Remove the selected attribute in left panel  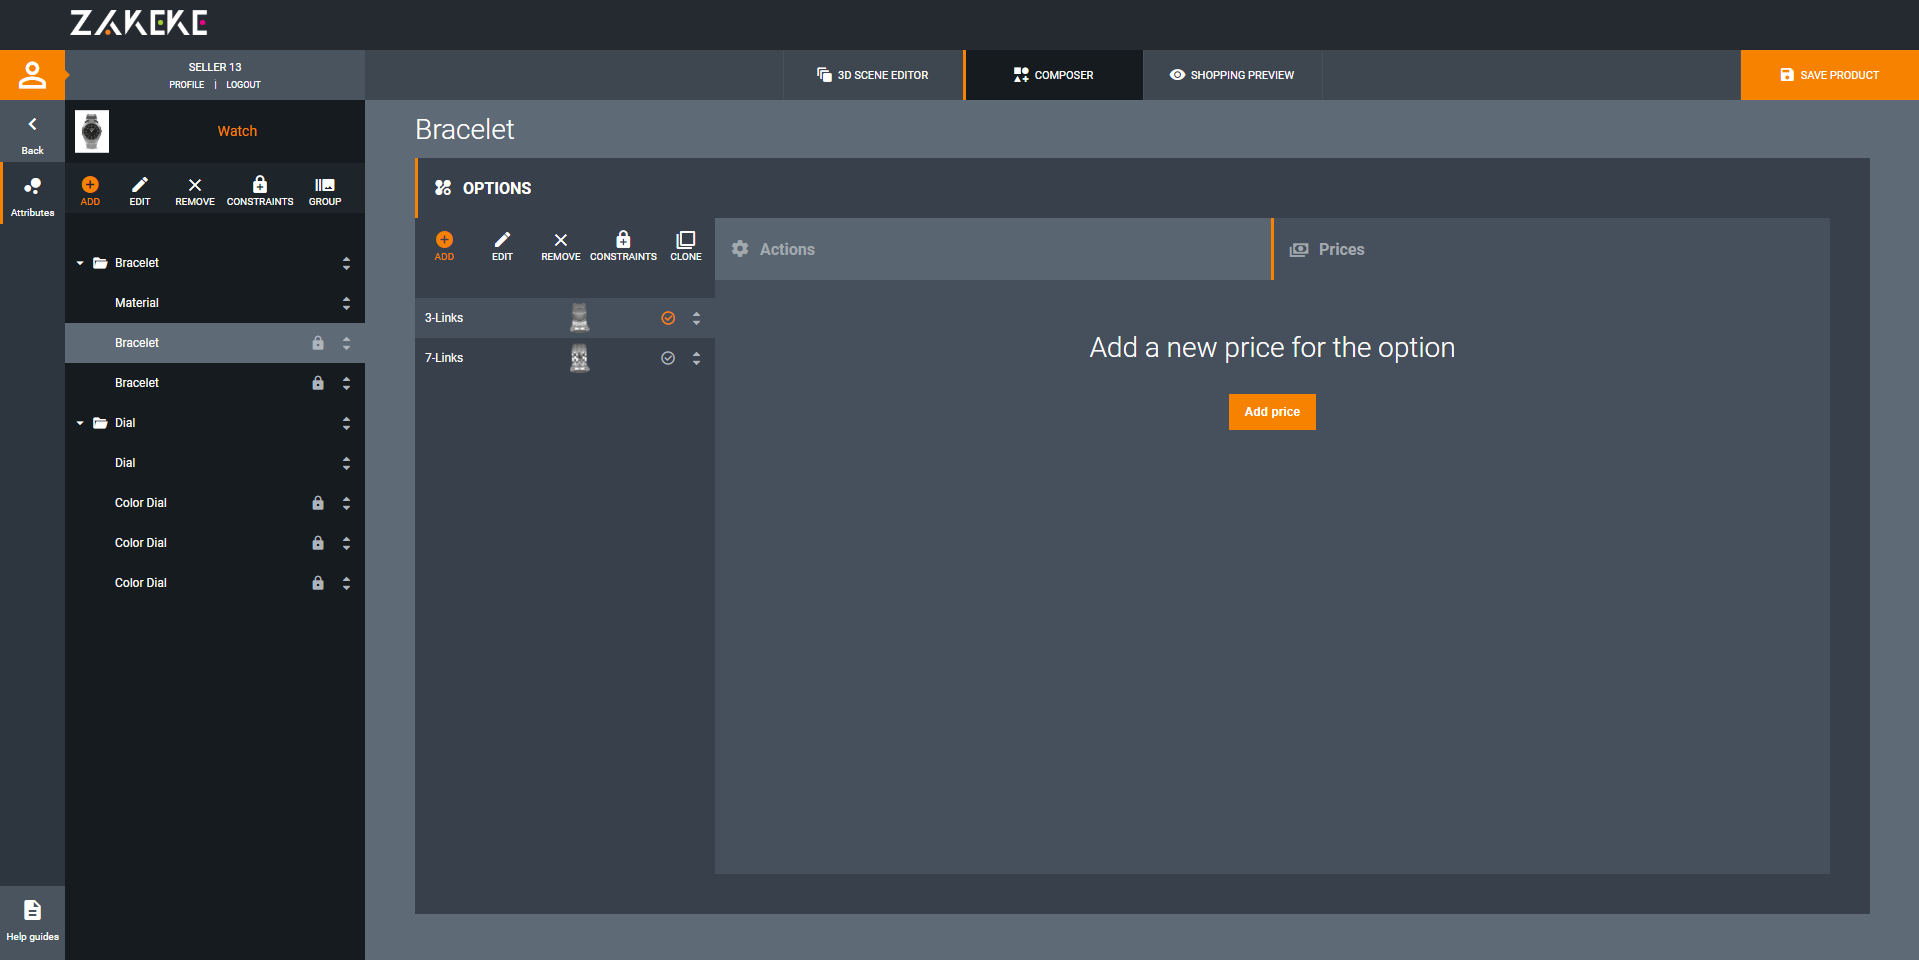coord(195,190)
